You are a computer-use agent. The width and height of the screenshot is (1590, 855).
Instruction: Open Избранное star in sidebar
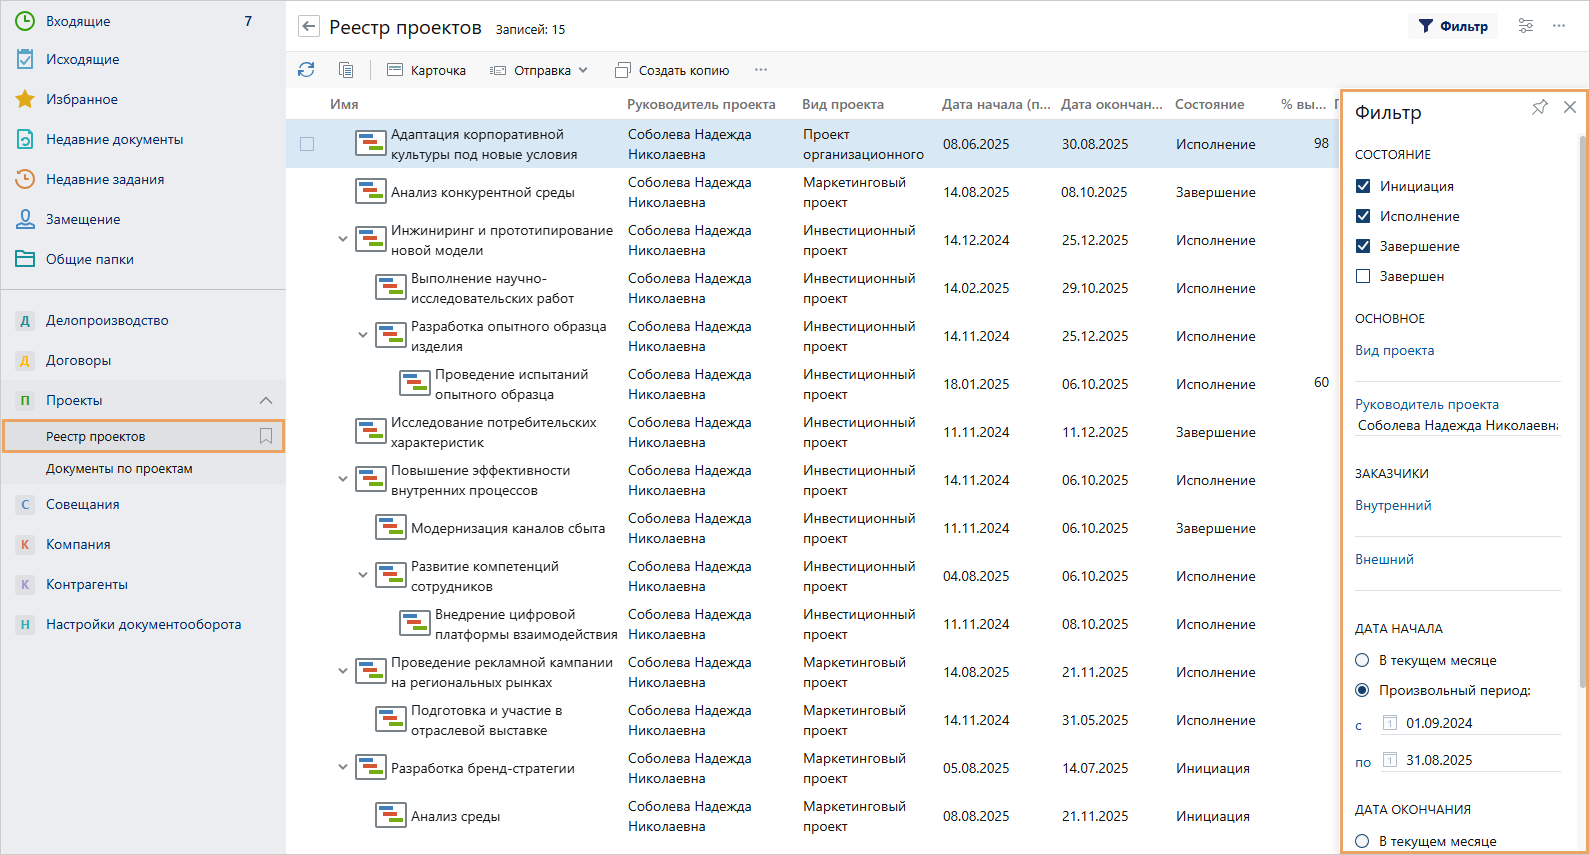26,99
